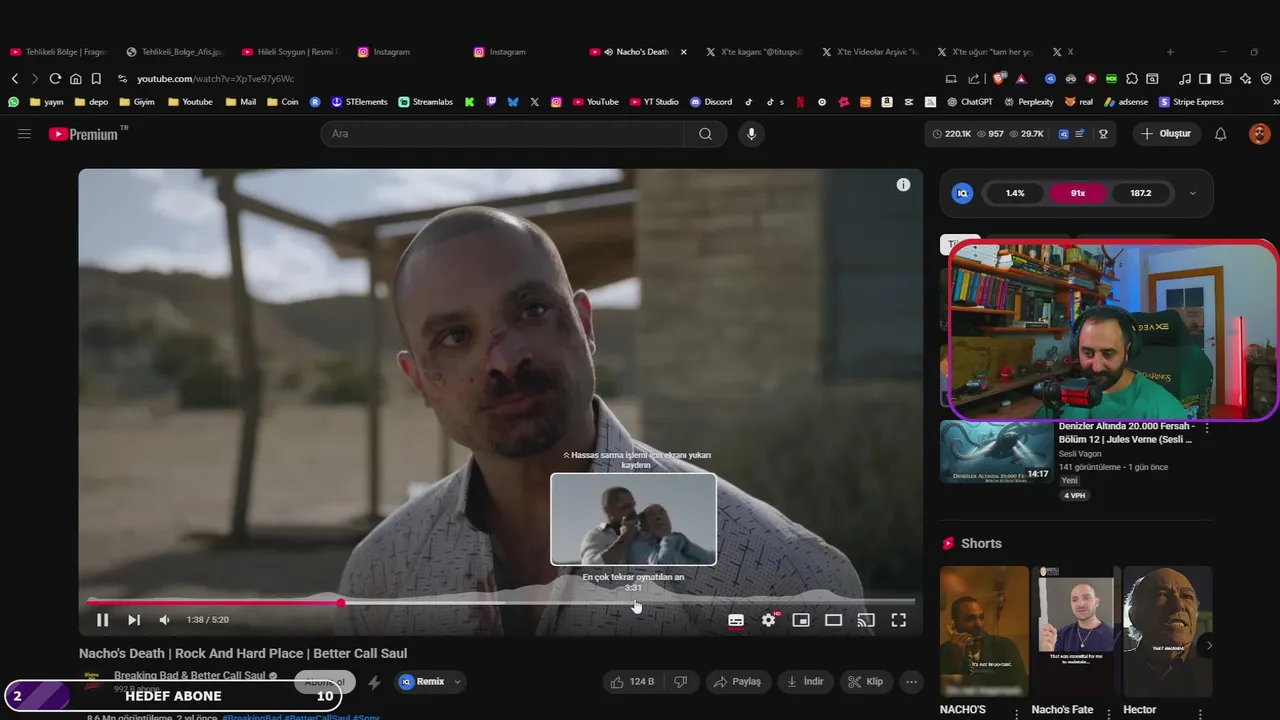1280x720 pixels.
Task: Switch to Tehlikeli_Bolge_Afis.jpg tab
Action: [x=174, y=52]
